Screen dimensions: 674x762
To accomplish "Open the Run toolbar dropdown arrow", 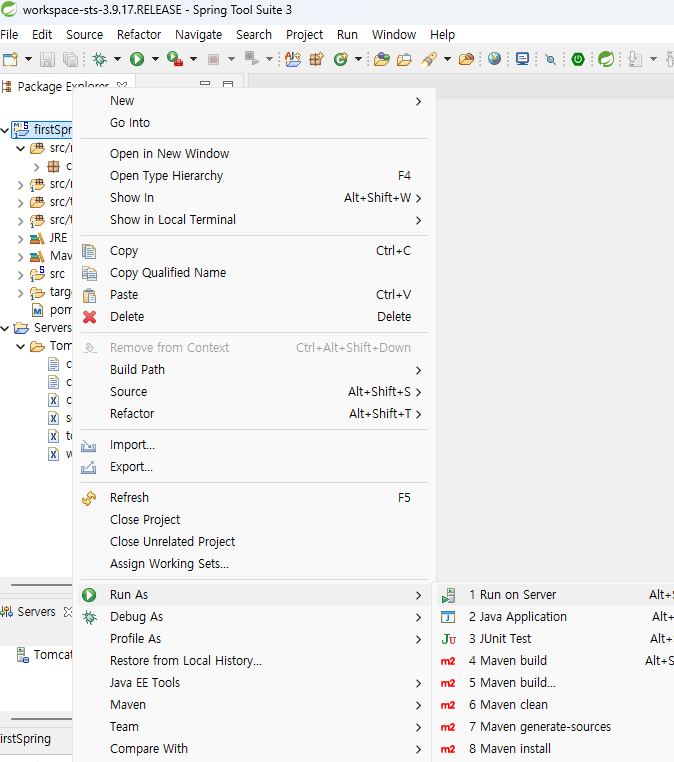I will [155, 59].
